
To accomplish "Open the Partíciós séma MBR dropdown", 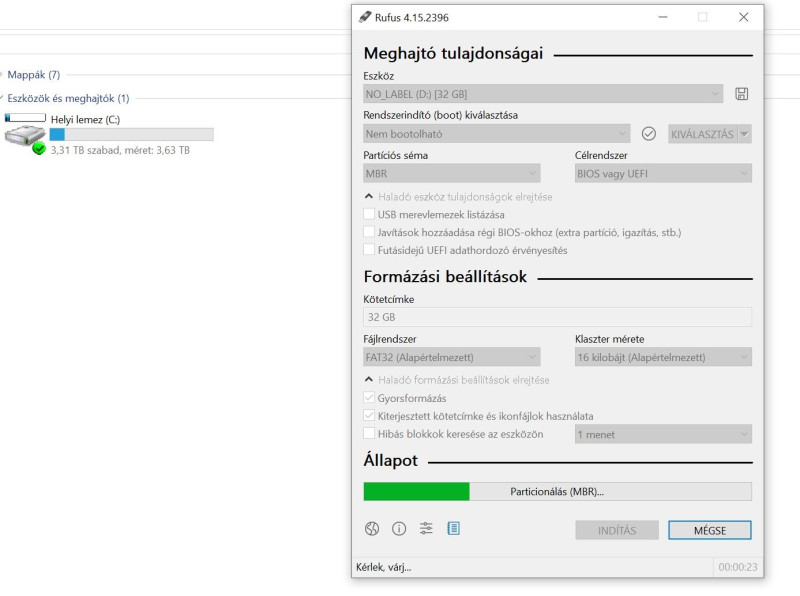I will coord(452,173).
